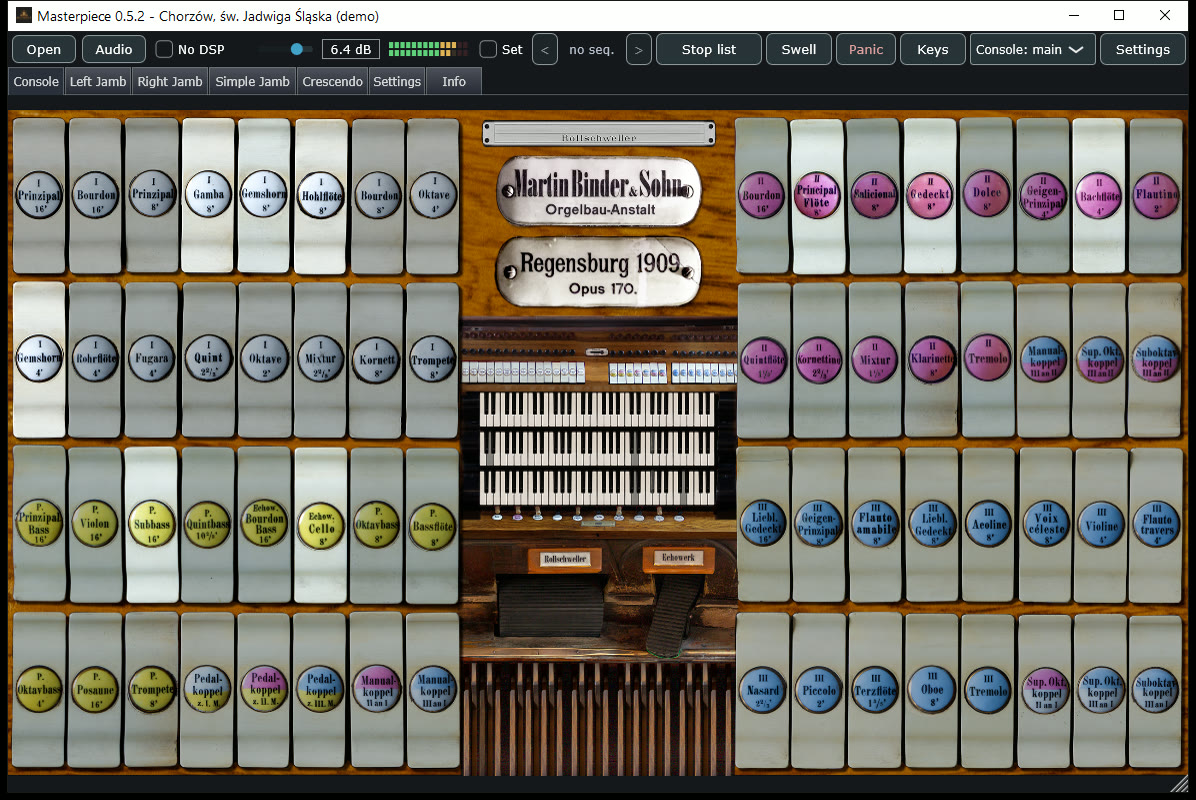
Task: Click the Open button
Action: [x=43, y=50]
